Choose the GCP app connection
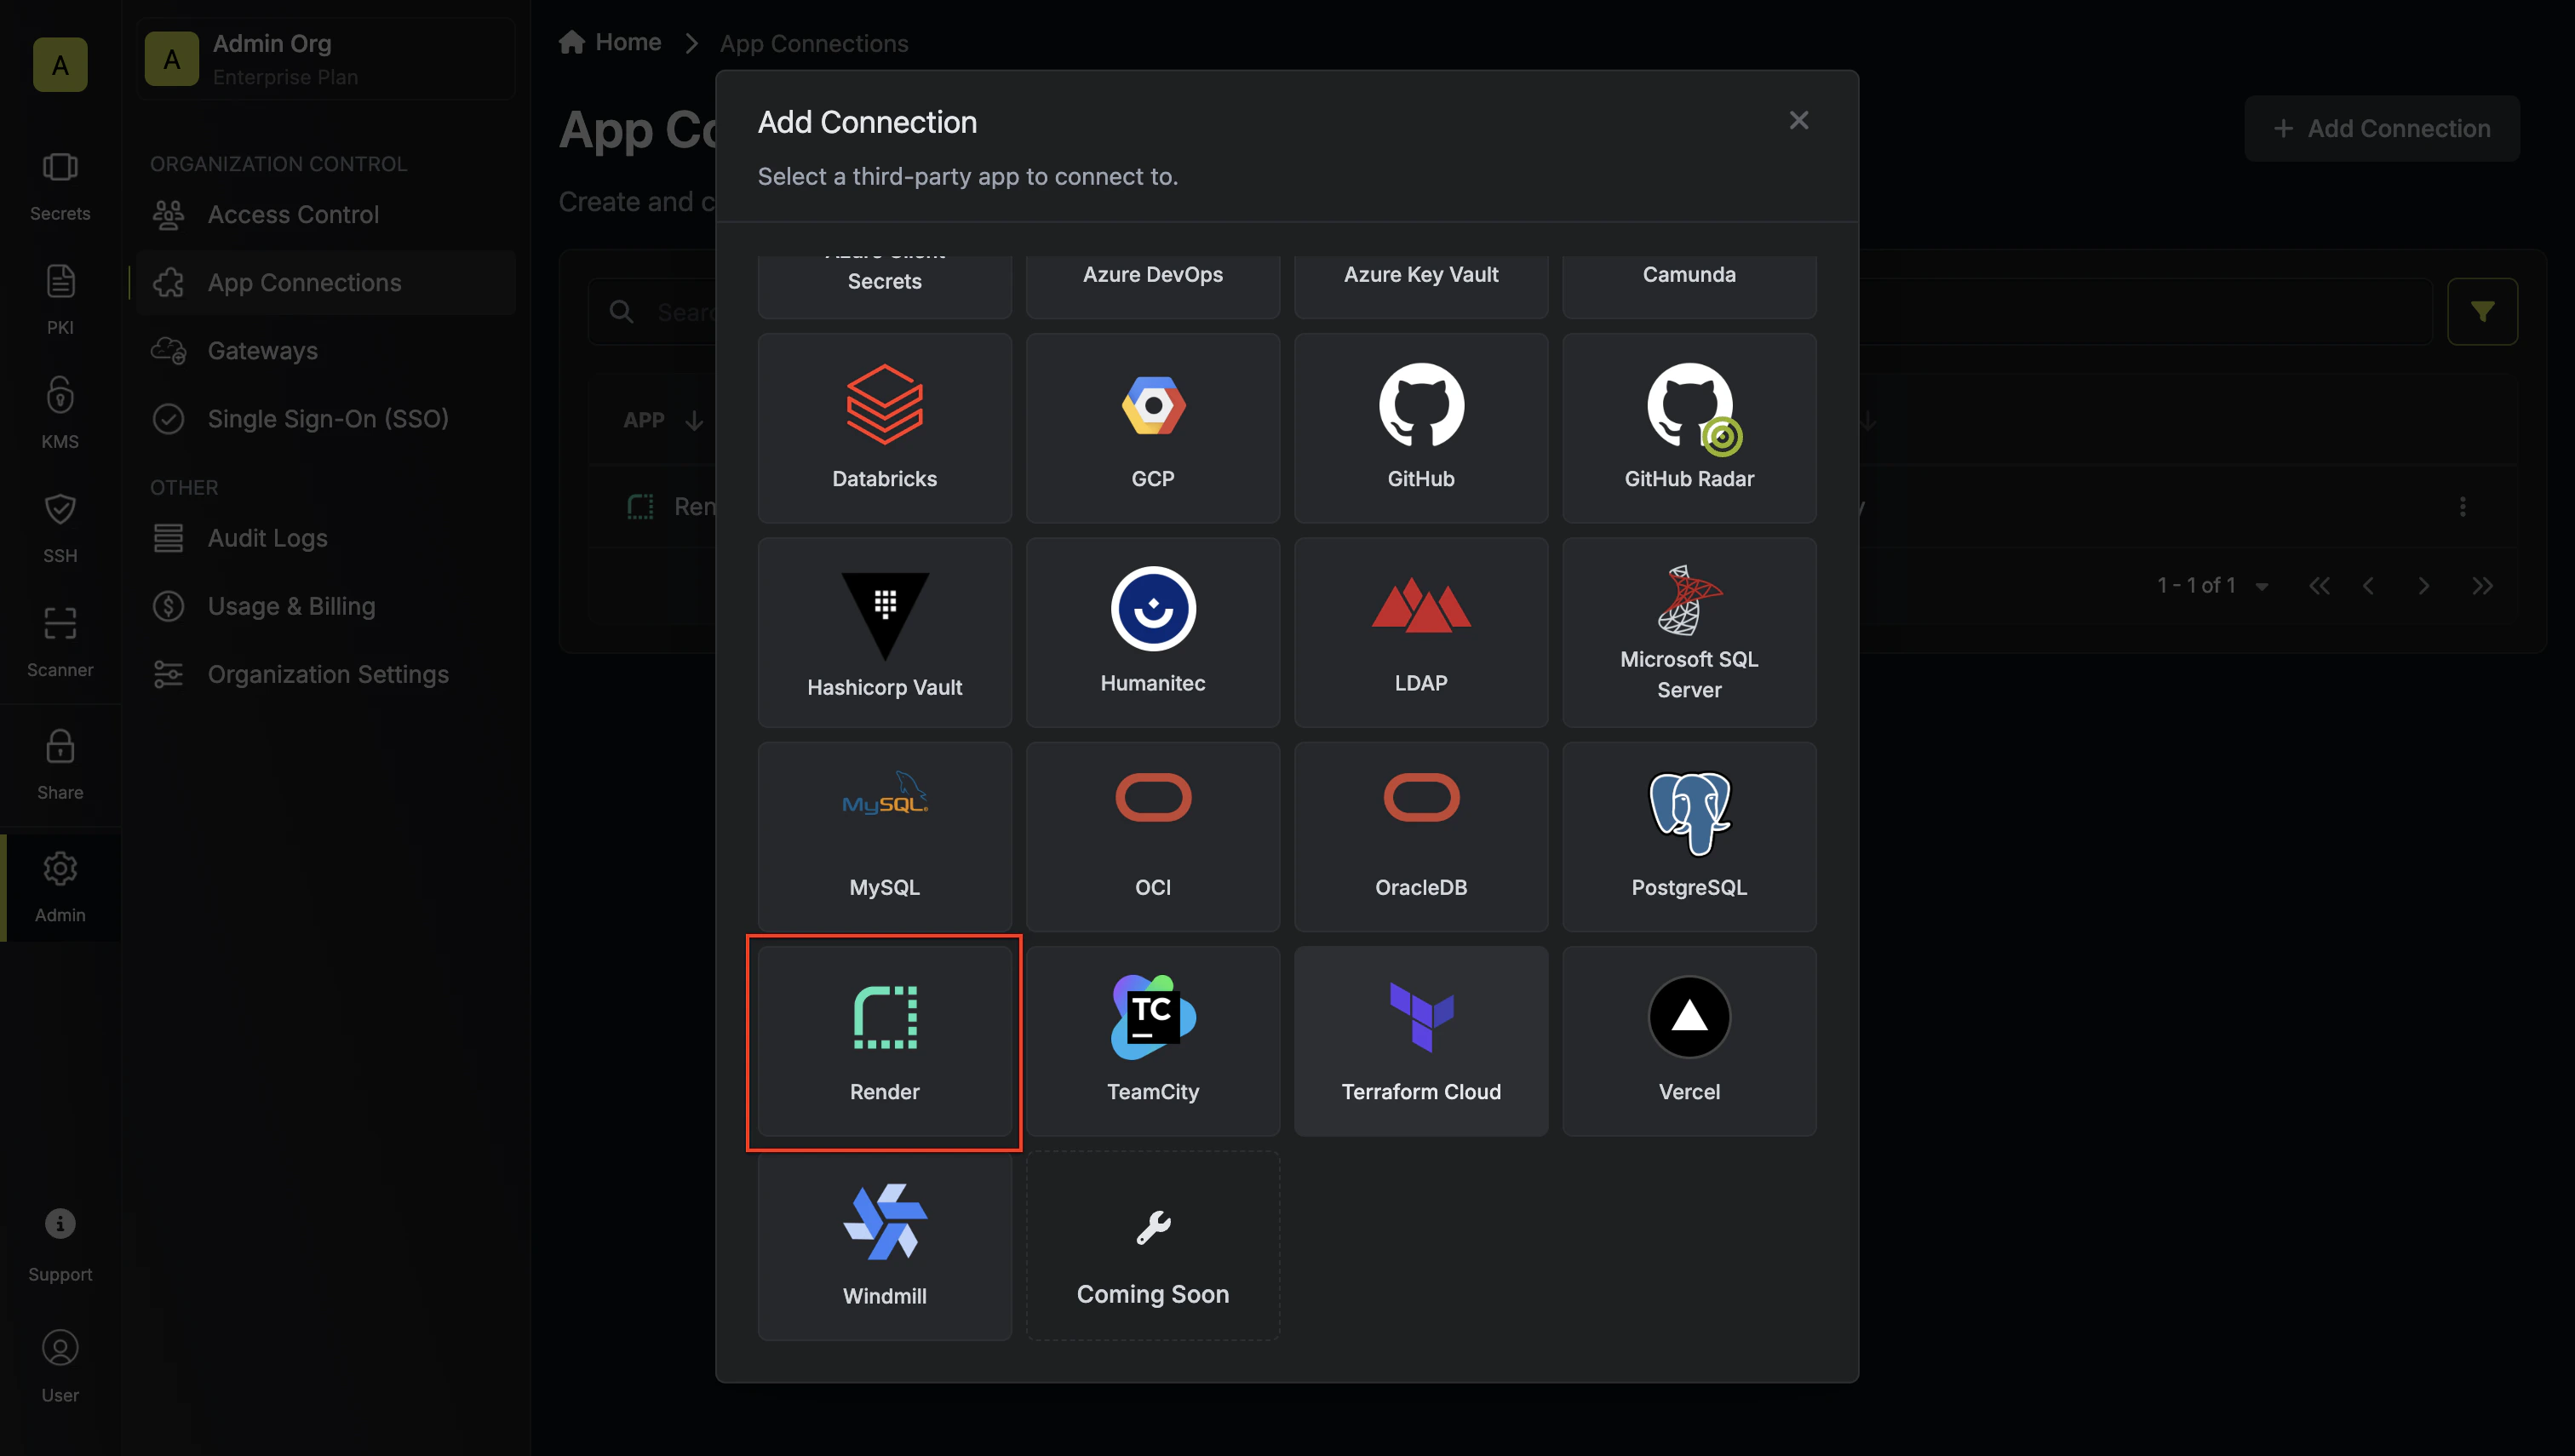 (x=1152, y=428)
